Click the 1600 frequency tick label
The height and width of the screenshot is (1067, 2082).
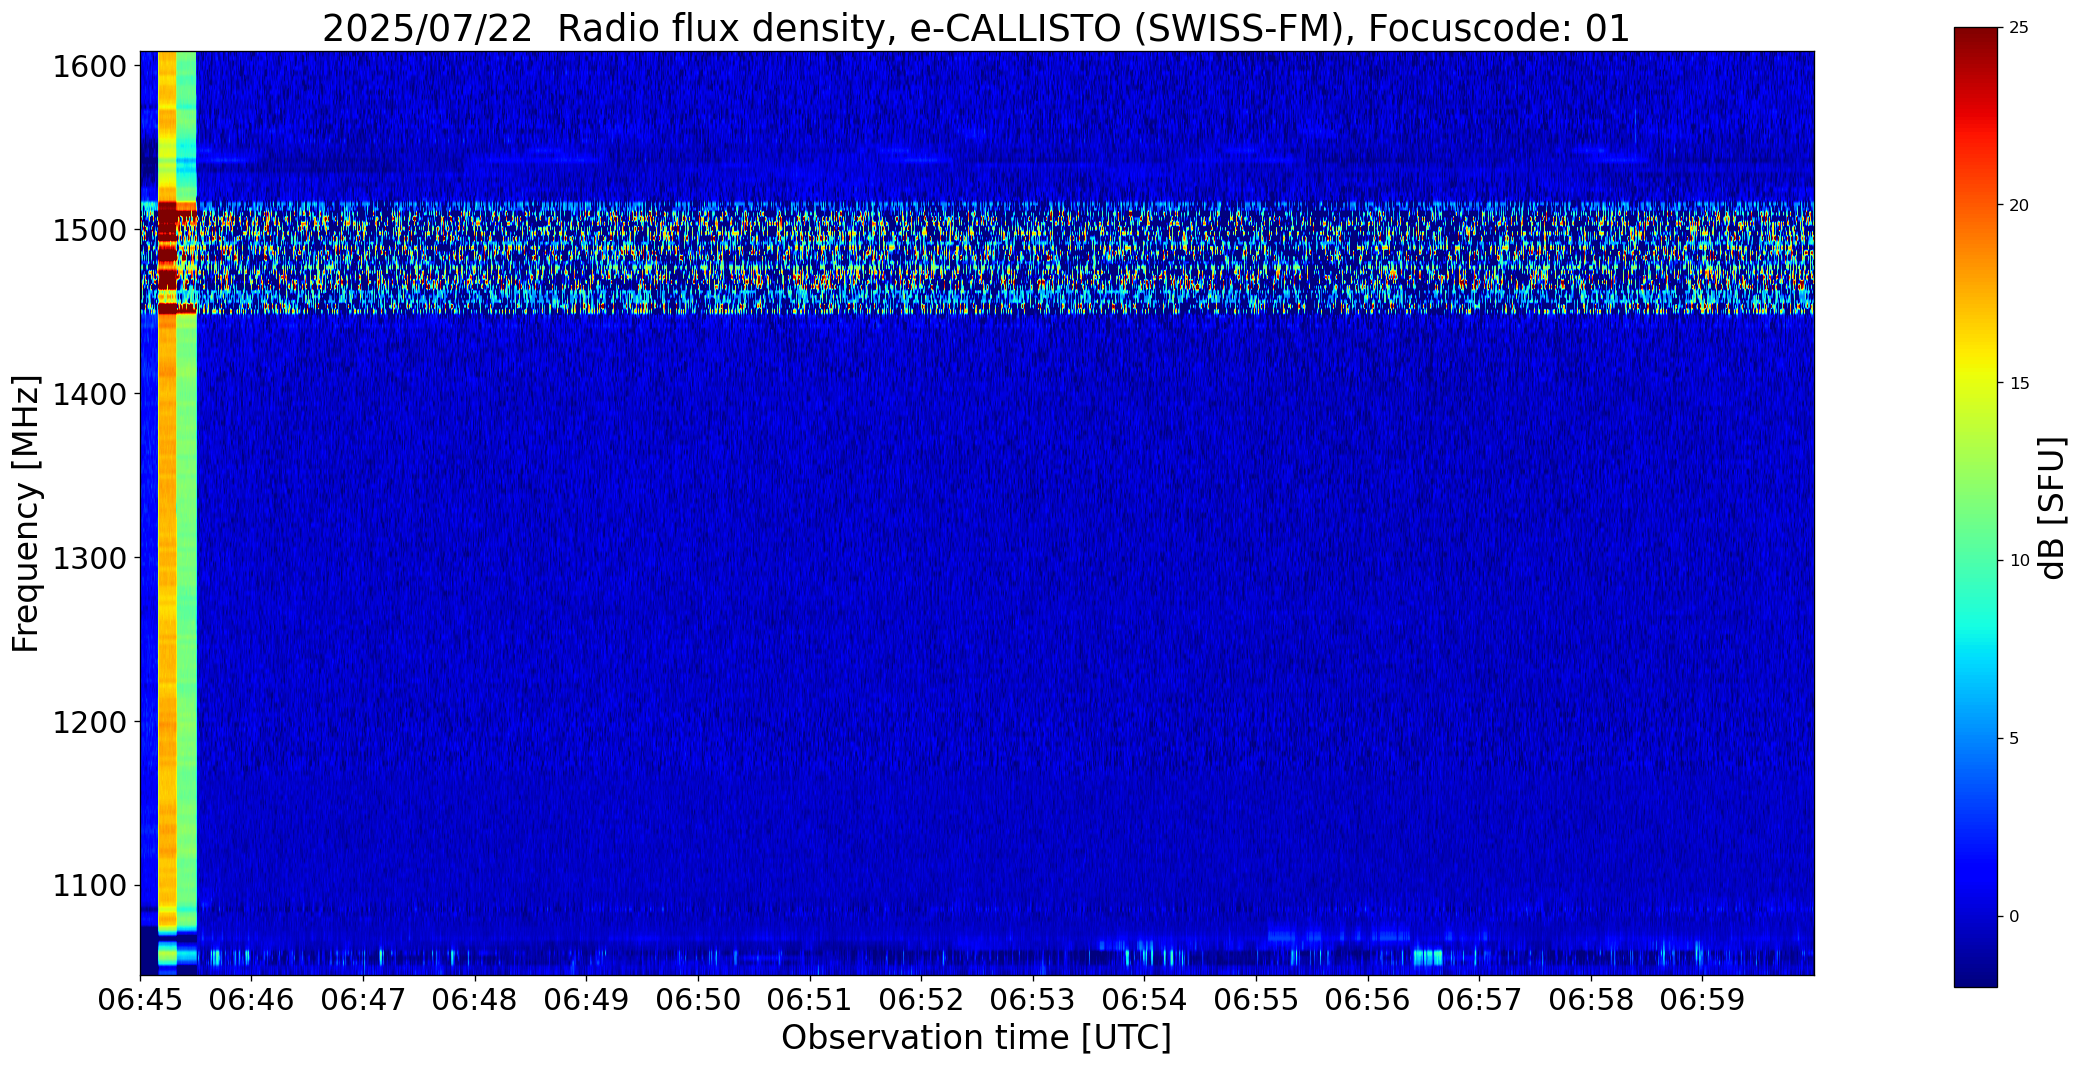90,67
